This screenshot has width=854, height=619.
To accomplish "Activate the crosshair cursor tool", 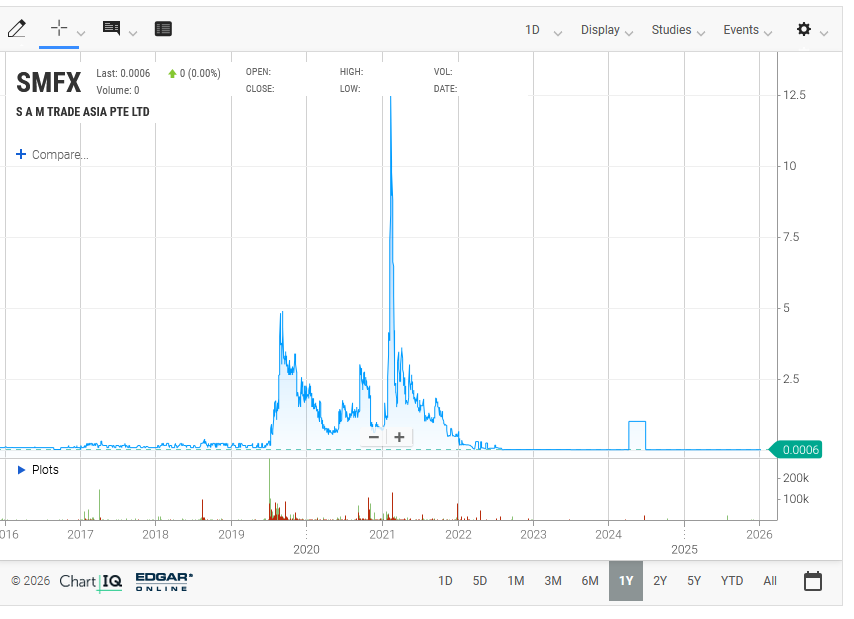I will point(59,29).
